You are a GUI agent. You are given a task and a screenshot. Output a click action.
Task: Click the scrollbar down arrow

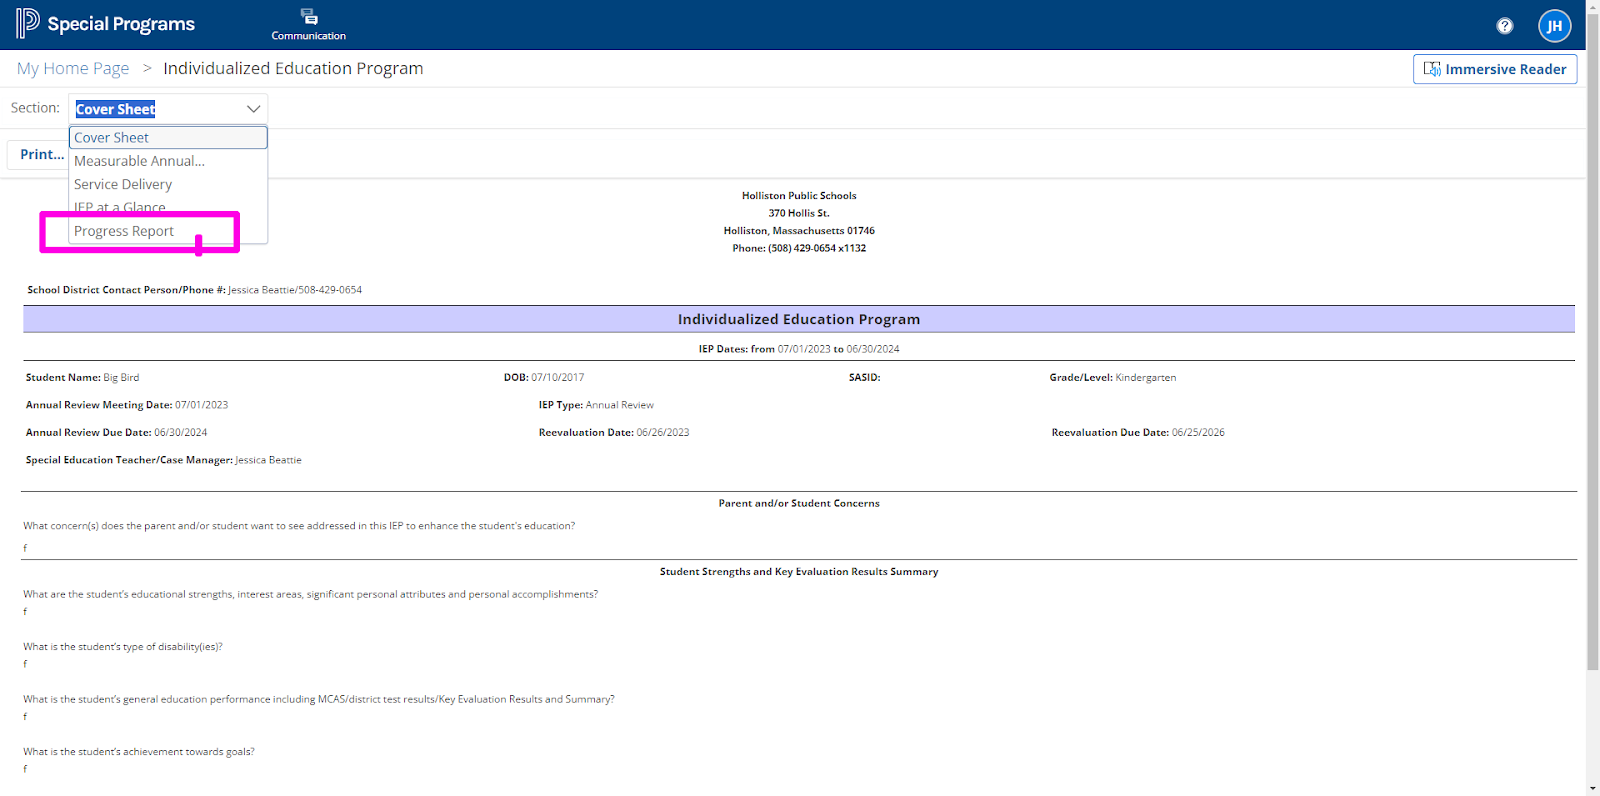tap(1592, 788)
